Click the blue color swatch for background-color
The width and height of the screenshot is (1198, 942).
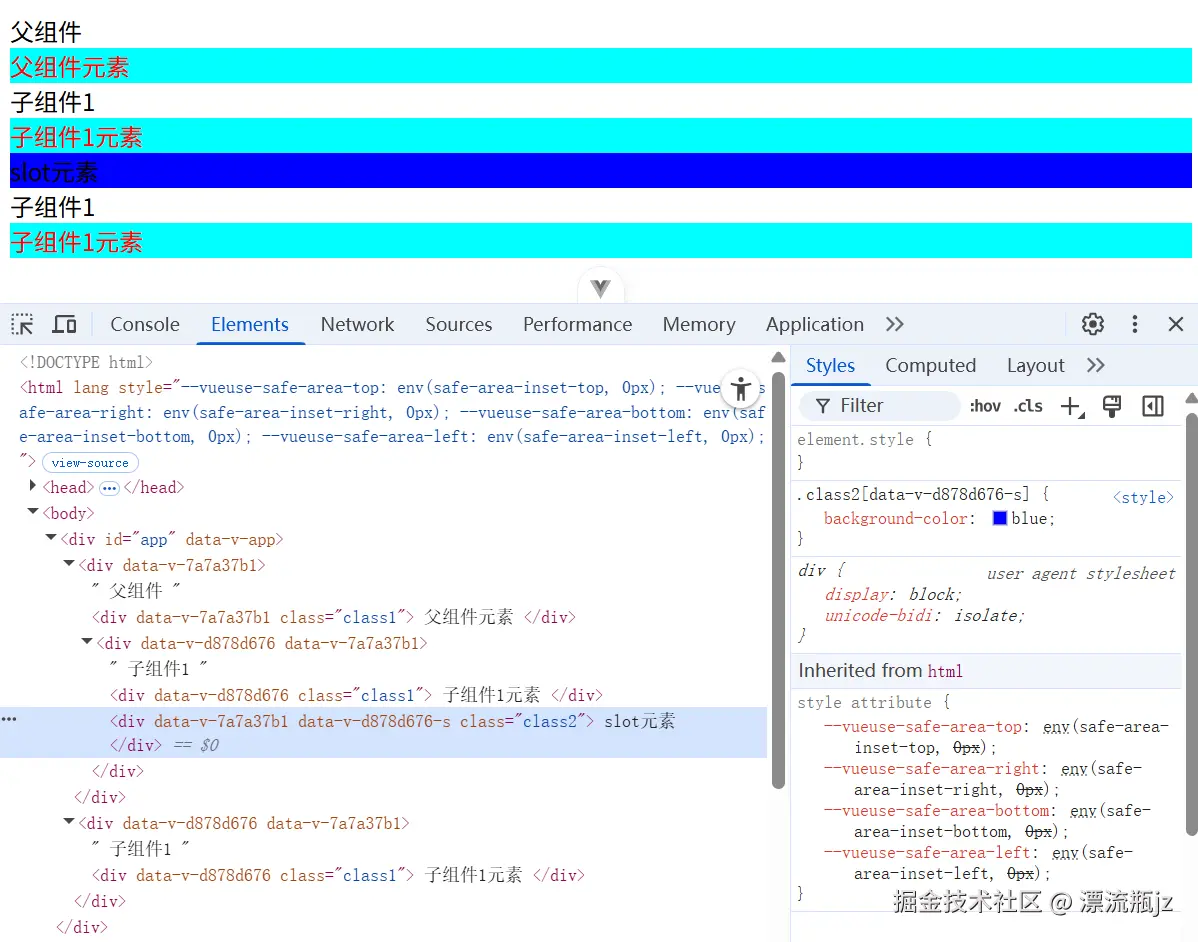point(1001,518)
